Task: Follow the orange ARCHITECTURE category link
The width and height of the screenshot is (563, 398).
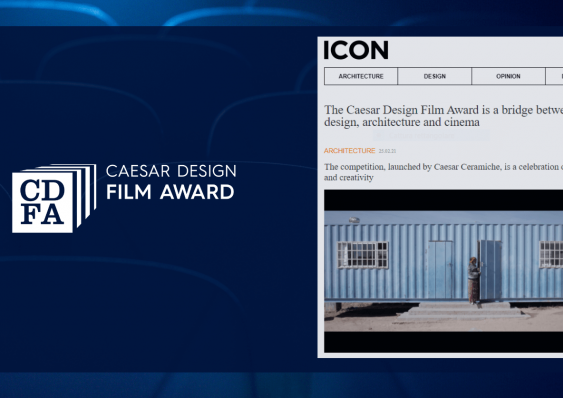Action: coord(349,151)
